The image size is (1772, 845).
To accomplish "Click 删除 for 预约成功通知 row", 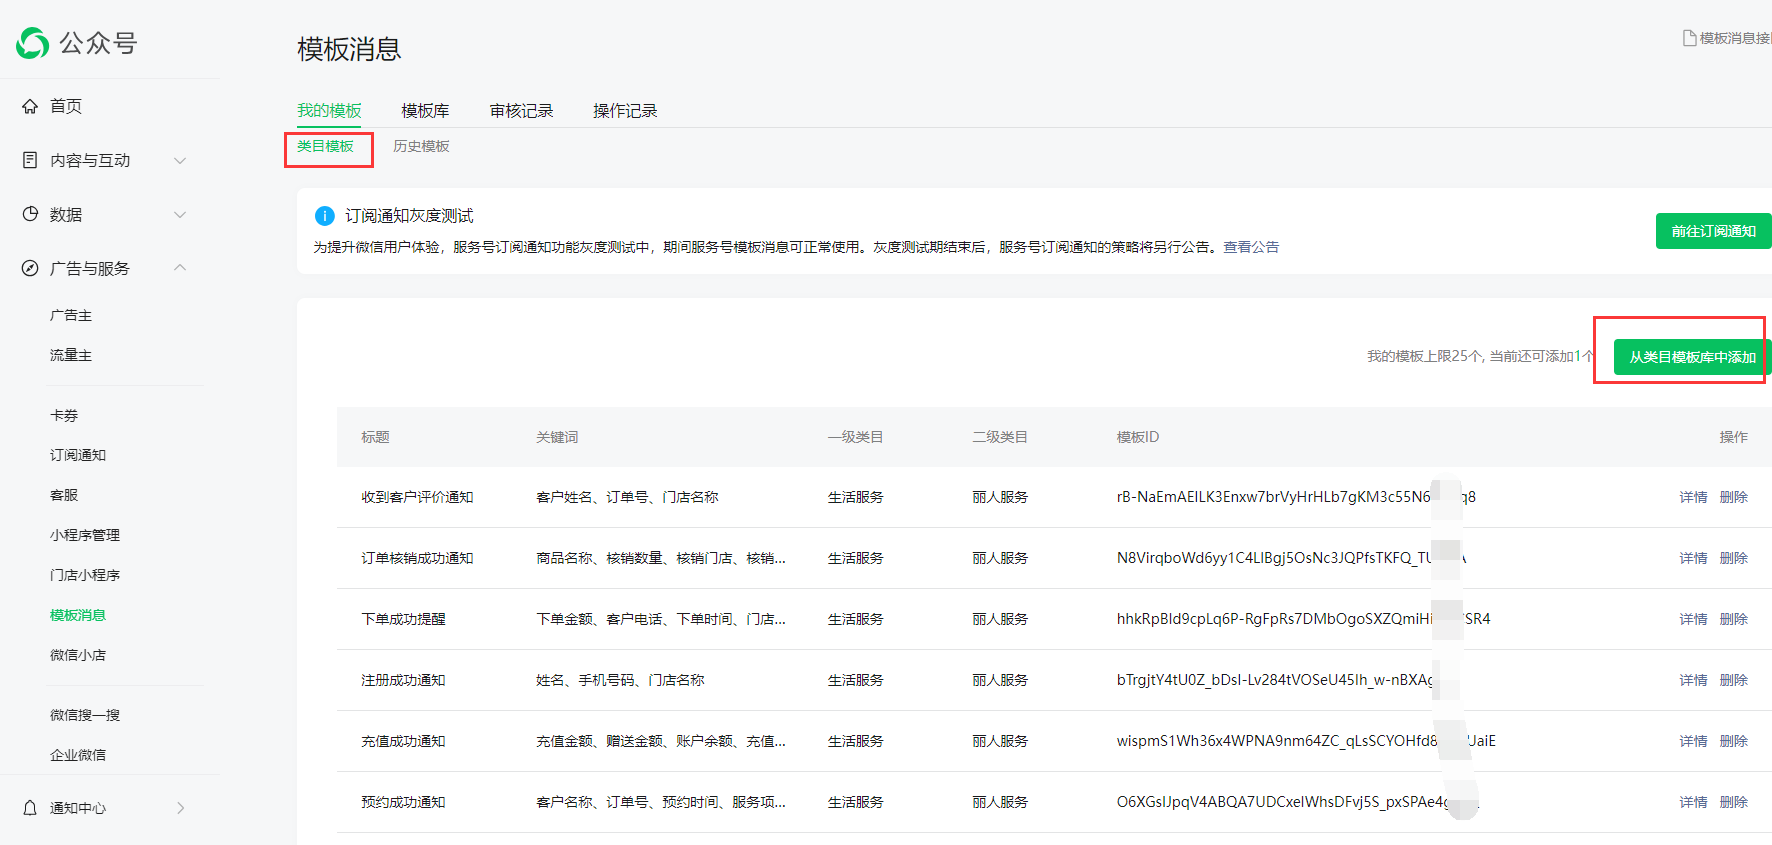I will tap(1734, 802).
